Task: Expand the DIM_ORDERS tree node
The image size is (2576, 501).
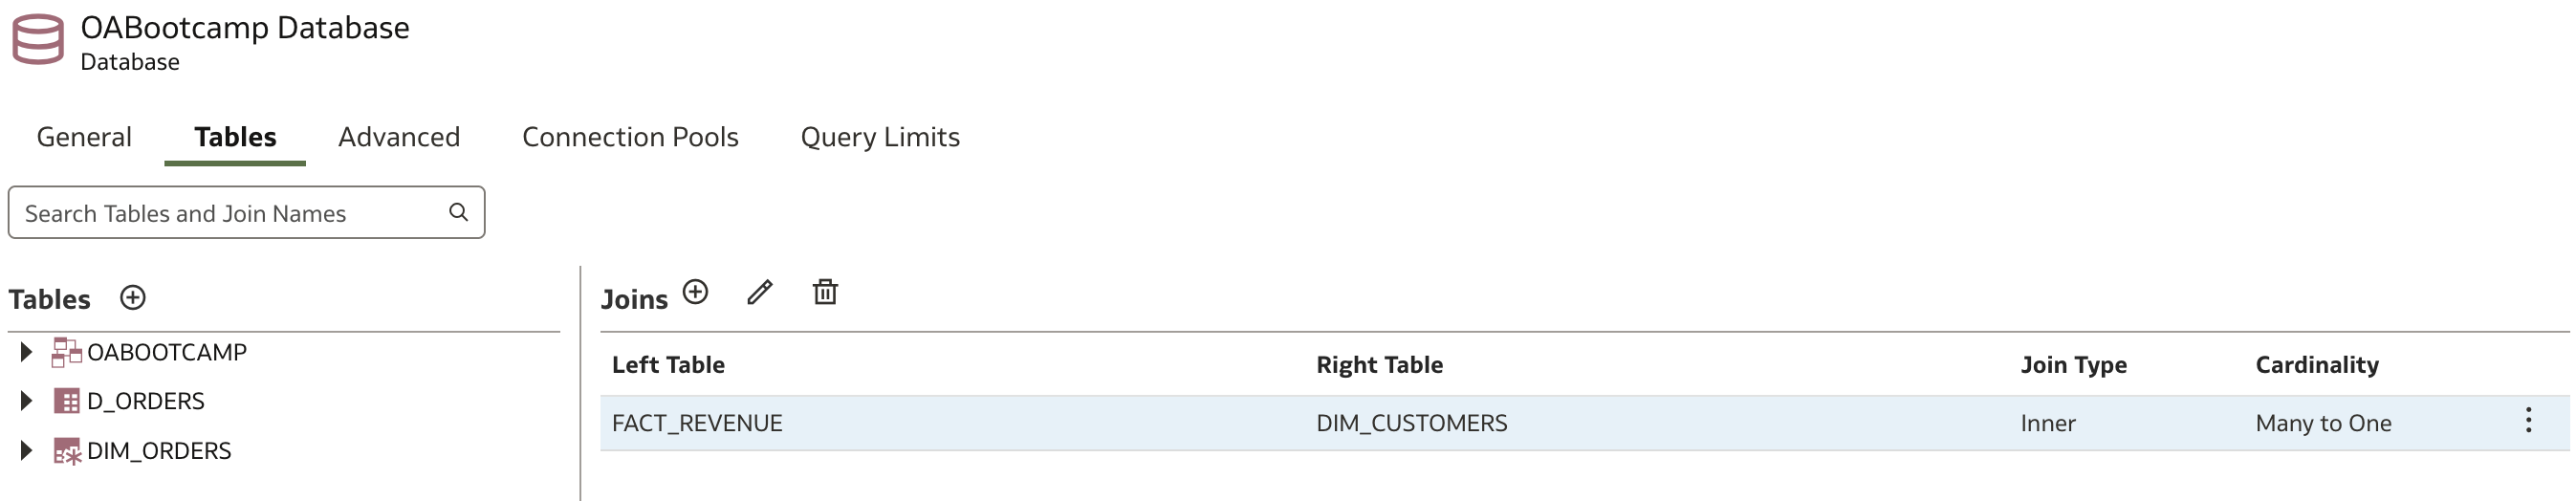Action: (x=26, y=451)
